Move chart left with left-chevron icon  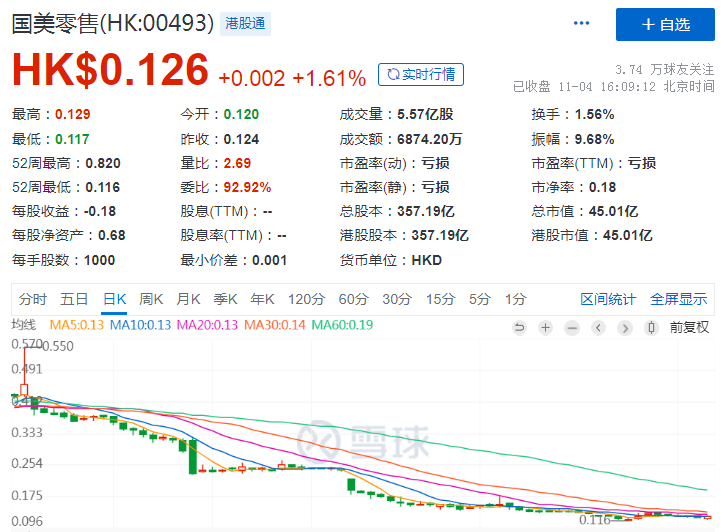point(599,328)
